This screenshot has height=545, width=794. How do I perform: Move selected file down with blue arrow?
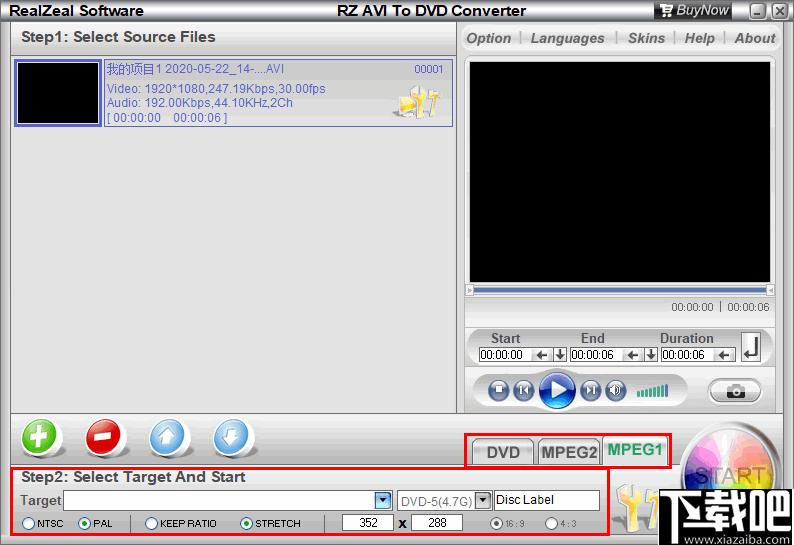231,437
